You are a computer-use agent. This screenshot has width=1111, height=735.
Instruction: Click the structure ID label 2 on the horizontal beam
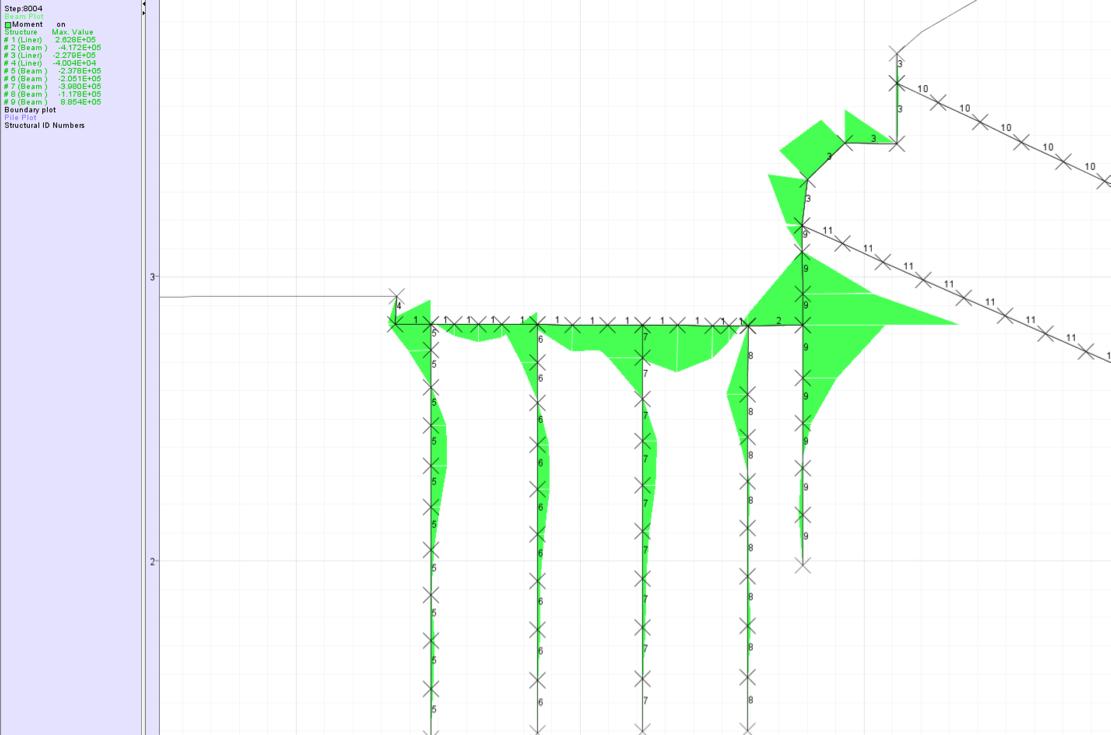click(779, 320)
